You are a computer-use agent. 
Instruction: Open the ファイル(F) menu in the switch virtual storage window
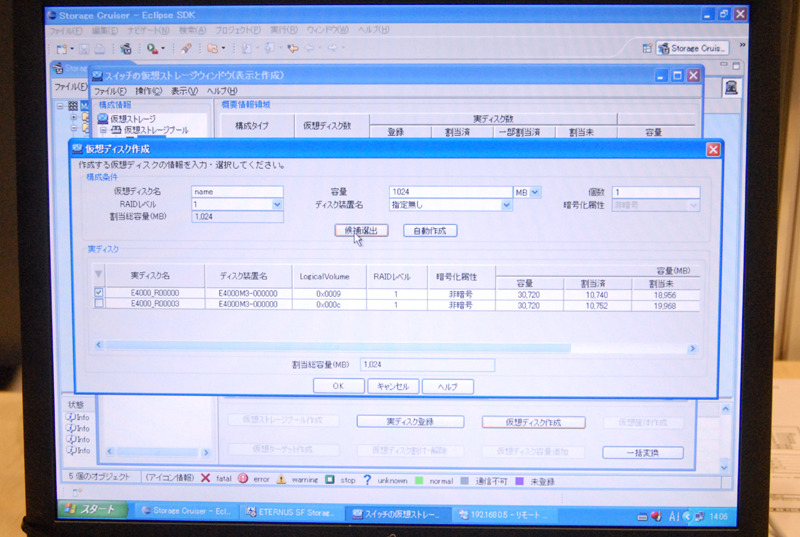[x=110, y=91]
